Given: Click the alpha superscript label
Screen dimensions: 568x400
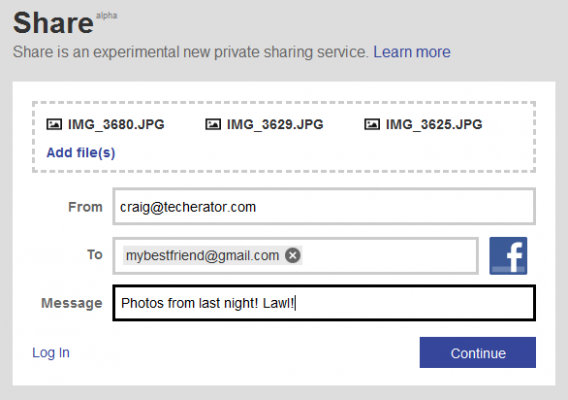Looking at the screenshot, I should coord(106,16).
